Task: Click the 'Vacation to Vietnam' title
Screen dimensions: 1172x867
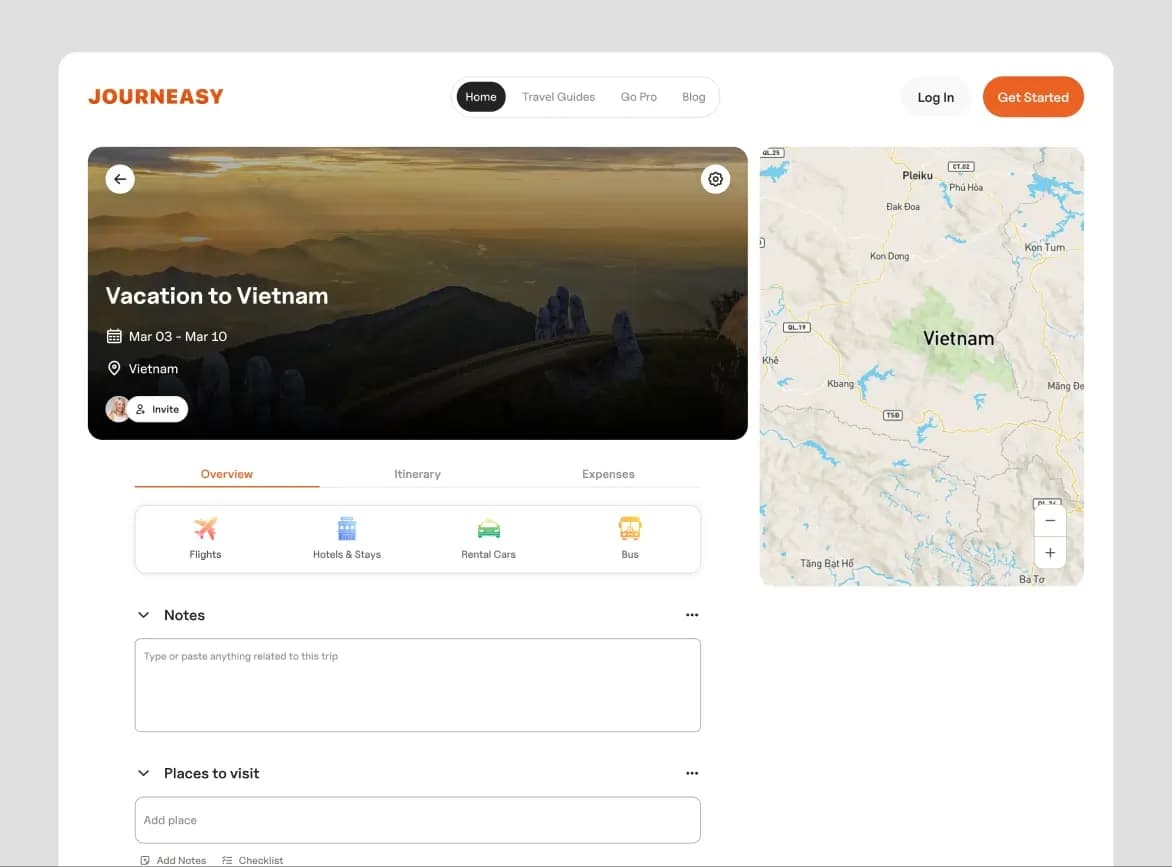Action: point(217,296)
